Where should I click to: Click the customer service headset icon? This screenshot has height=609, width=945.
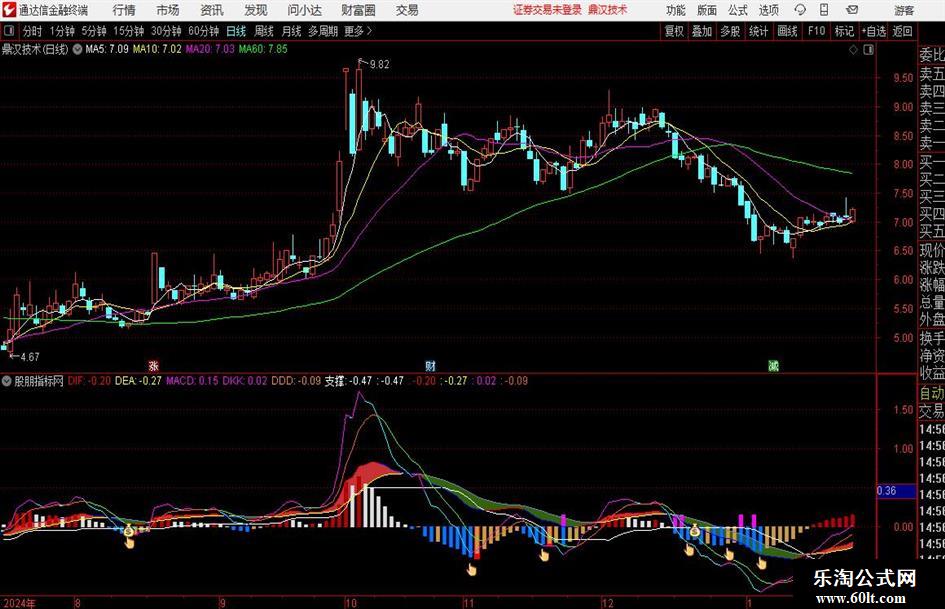pos(800,10)
